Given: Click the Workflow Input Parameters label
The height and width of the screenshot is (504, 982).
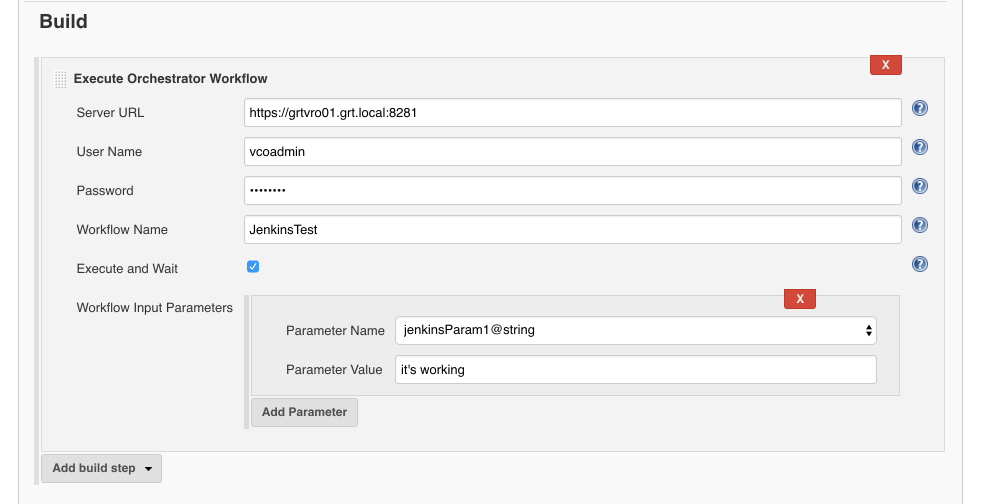Looking at the screenshot, I should (x=155, y=307).
